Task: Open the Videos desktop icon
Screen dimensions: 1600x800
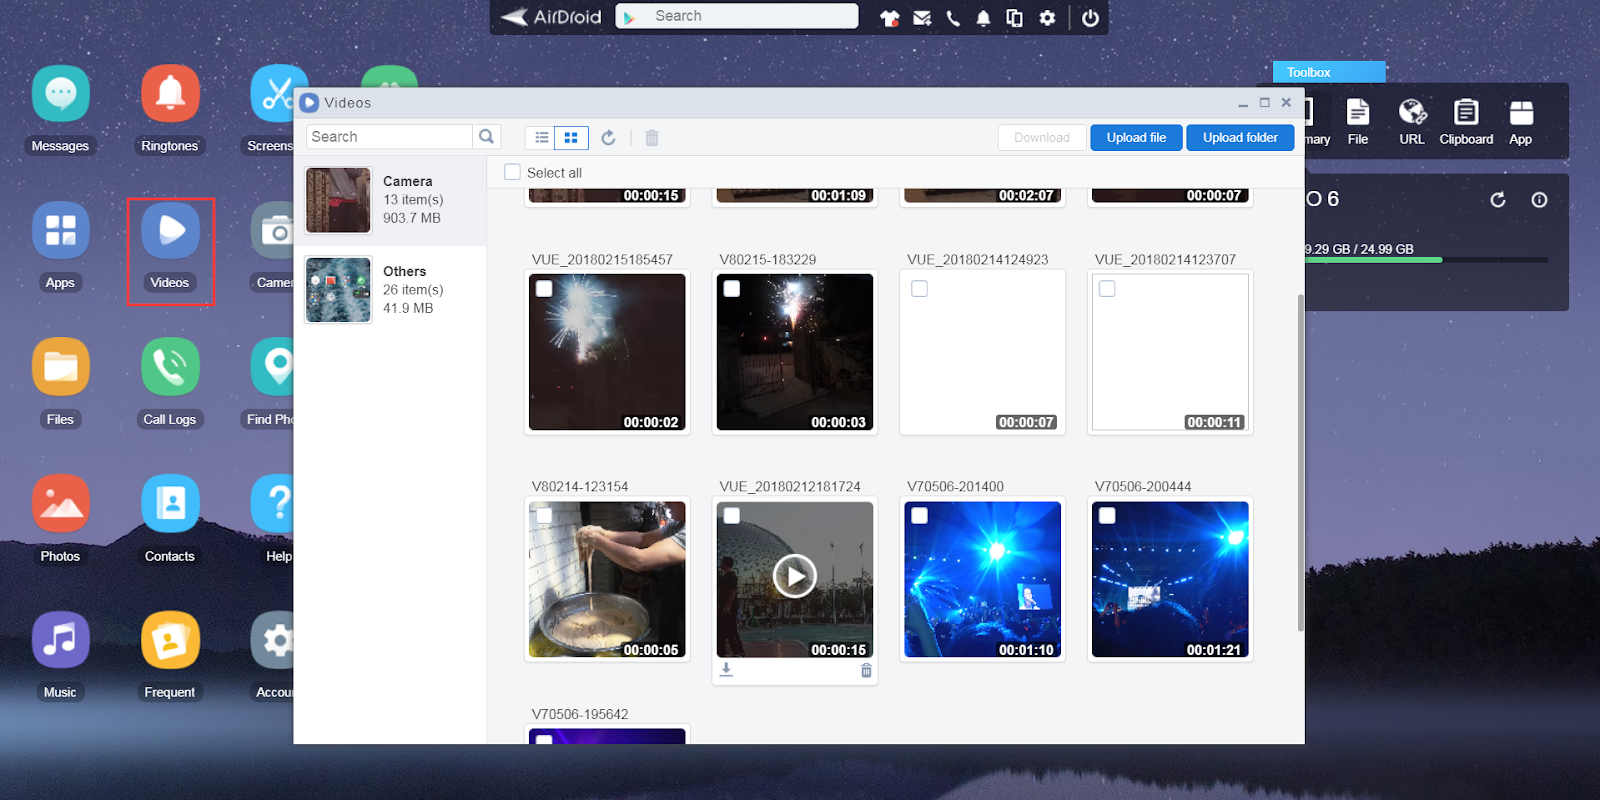Action: tap(170, 231)
